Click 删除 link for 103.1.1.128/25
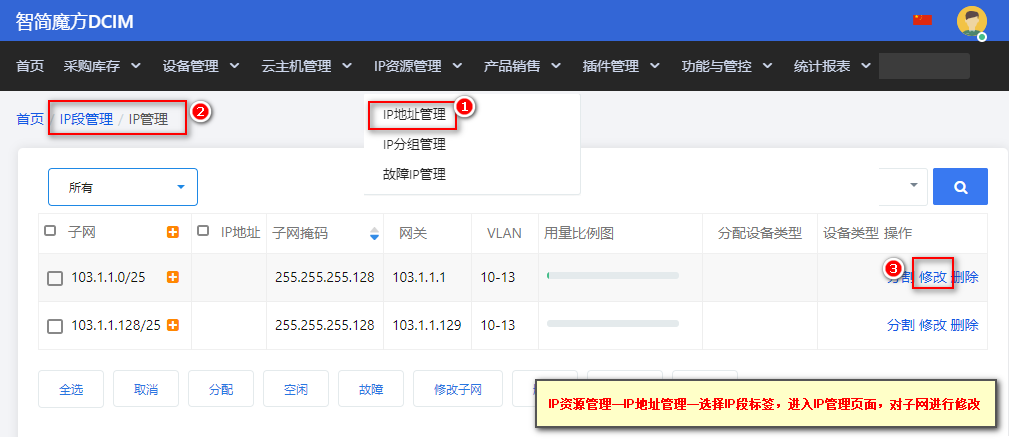1009x439 pixels. coord(964,325)
